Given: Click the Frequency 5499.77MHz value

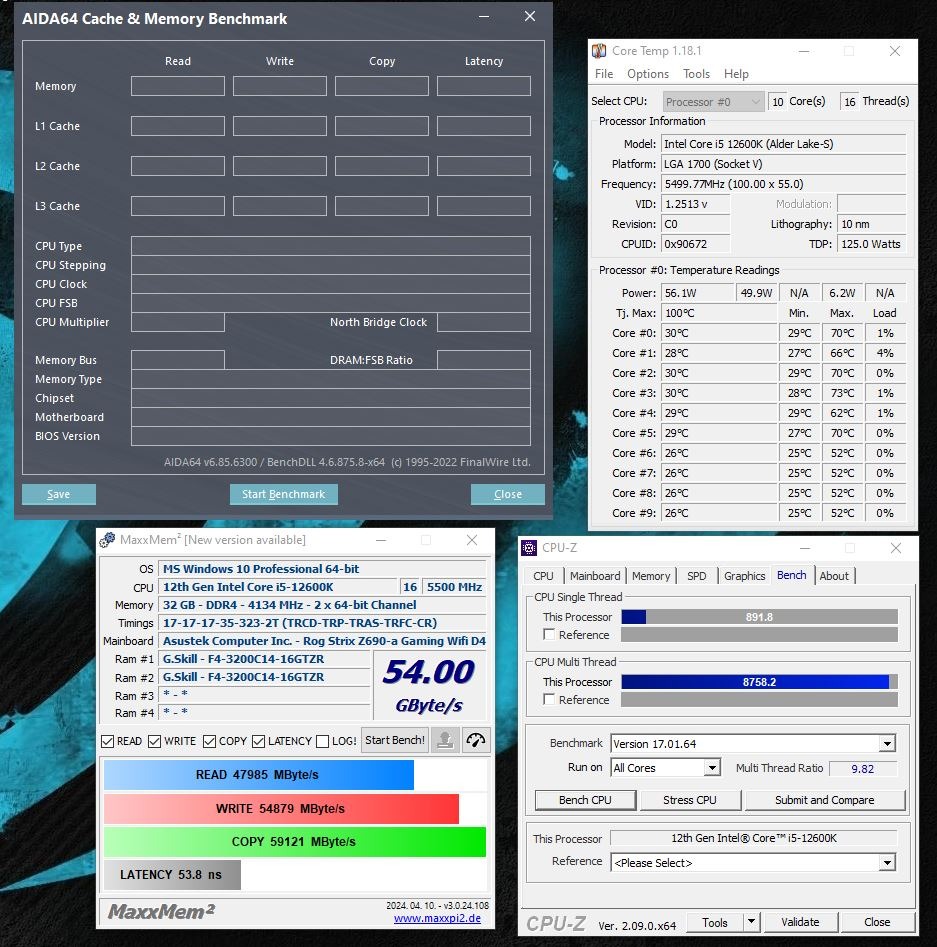Looking at the screenshot, I should pyautogui.click(x=784, y=184).
